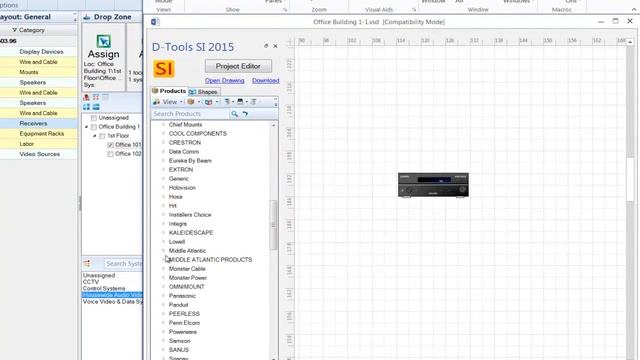Viewport: 640px width, 360px height.
Task: Select the receiver shape on the canvas
Action: 433,185
